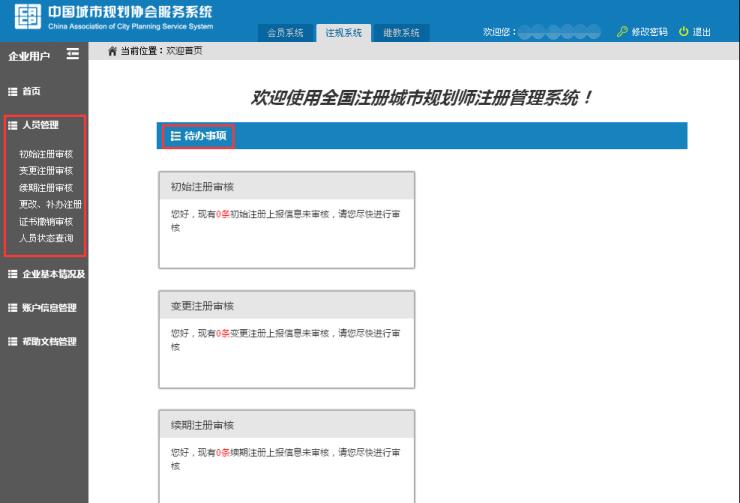Open 变更注册审核 in the sidebar
Viewport: 740px width, 503px height.
click(46, 171)
